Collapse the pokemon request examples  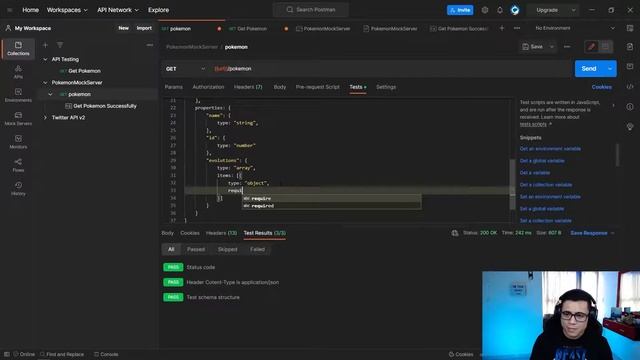50,94
